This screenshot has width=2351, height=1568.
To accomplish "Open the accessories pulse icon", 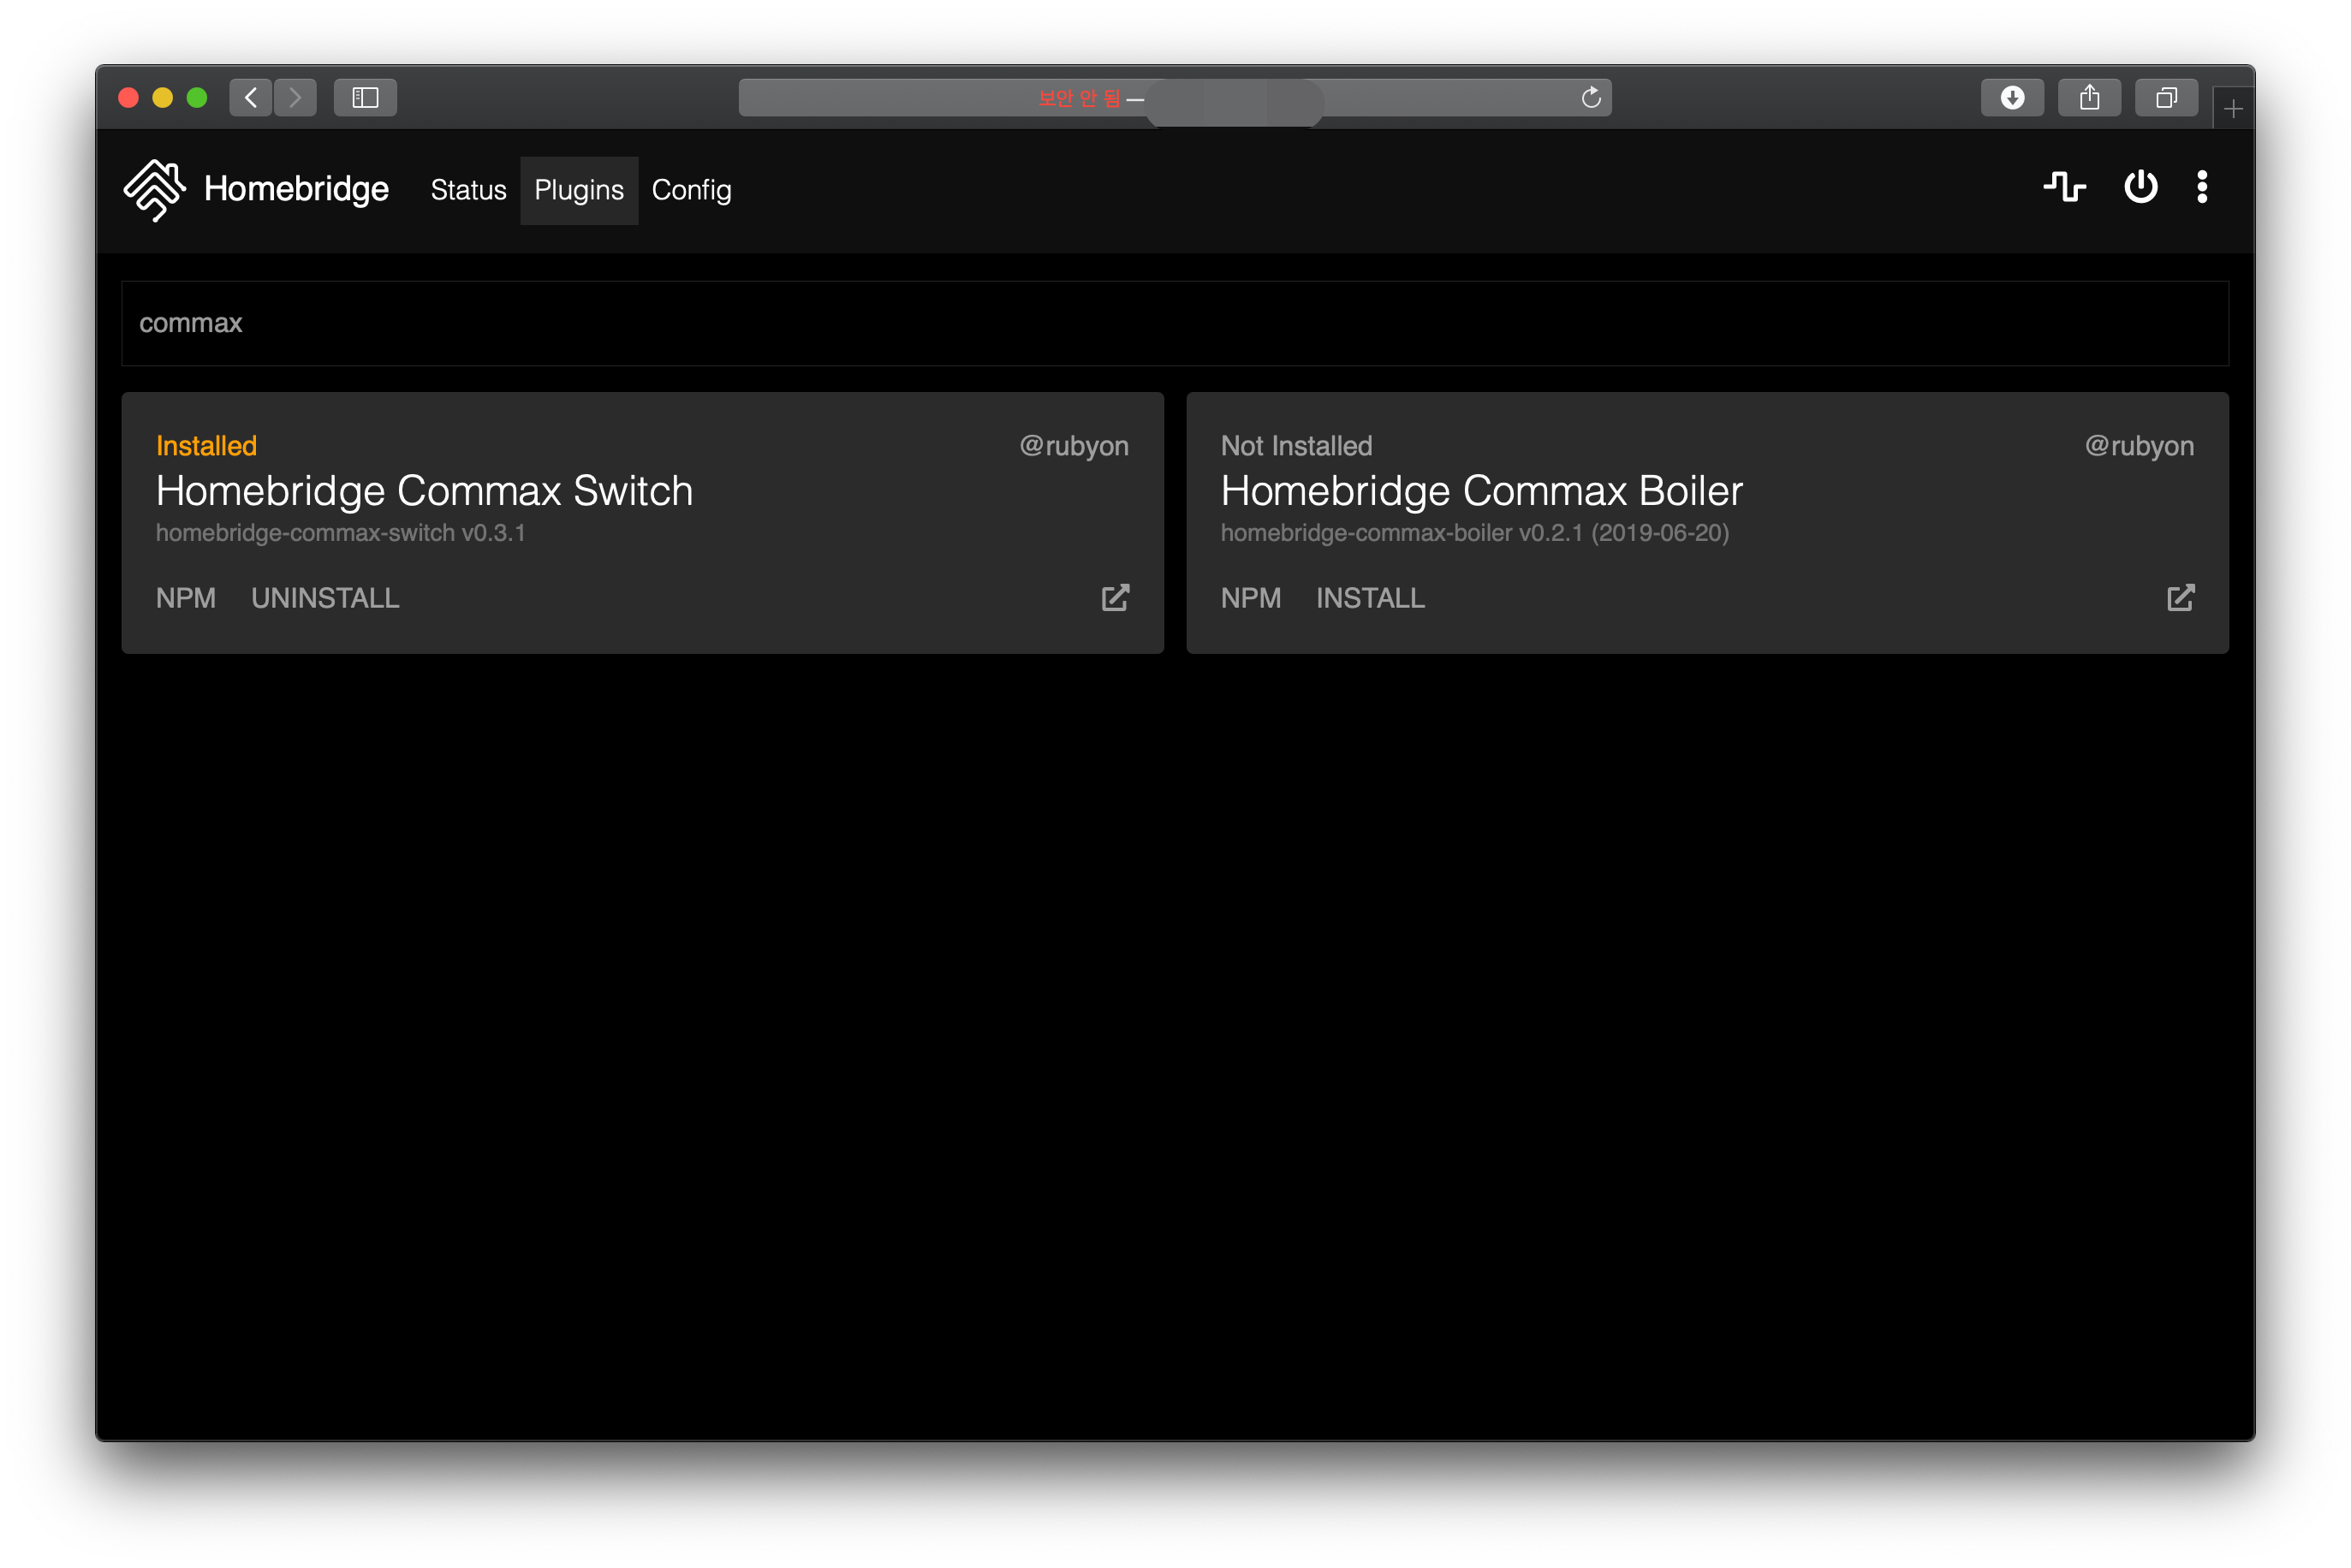I will (2064, 187).
